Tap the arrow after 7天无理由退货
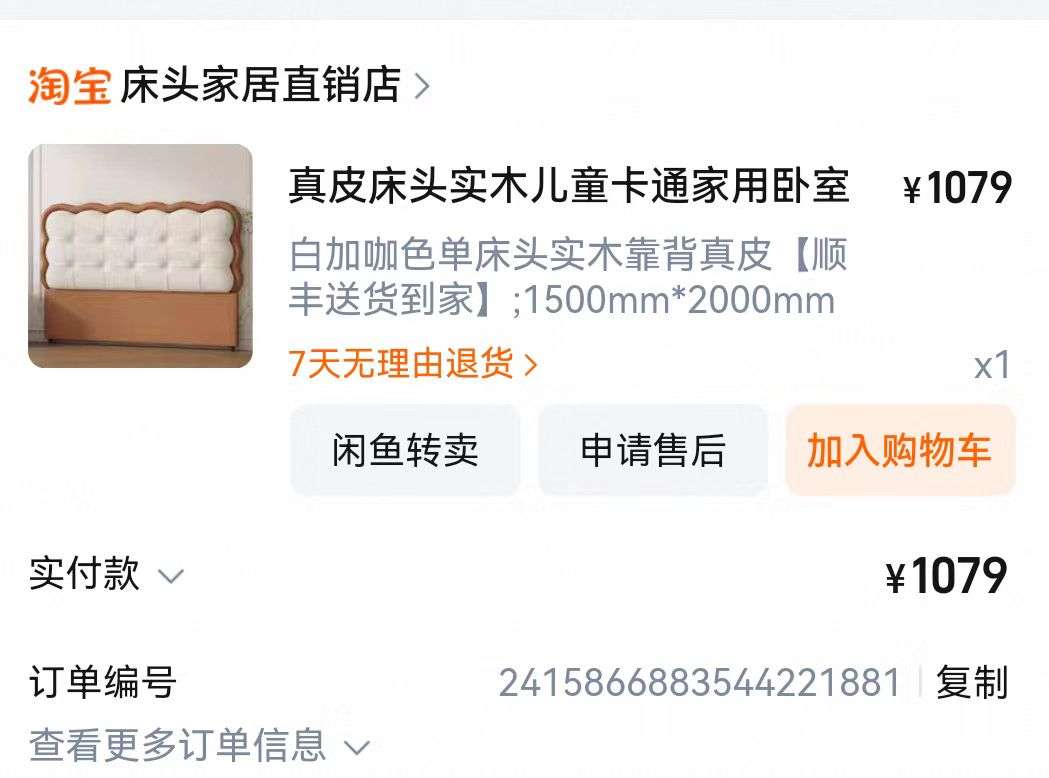The image size is (1049, 778). click(x=531, y=365)
